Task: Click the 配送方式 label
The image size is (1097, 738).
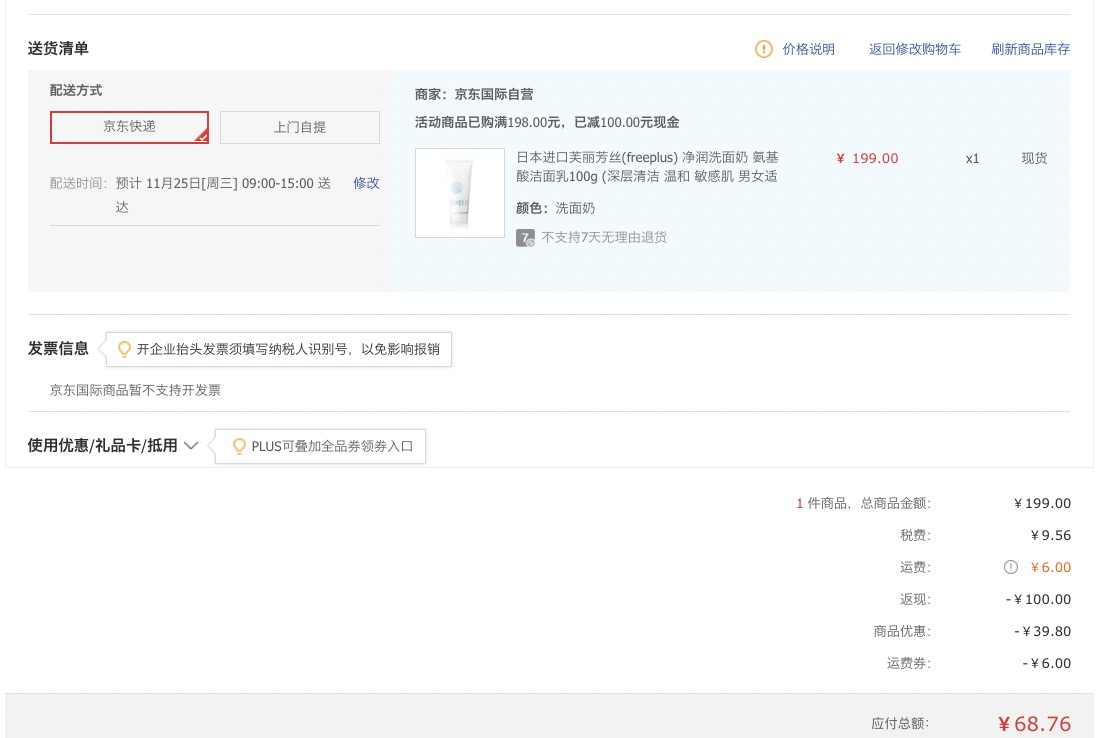Action: (76, 90)
